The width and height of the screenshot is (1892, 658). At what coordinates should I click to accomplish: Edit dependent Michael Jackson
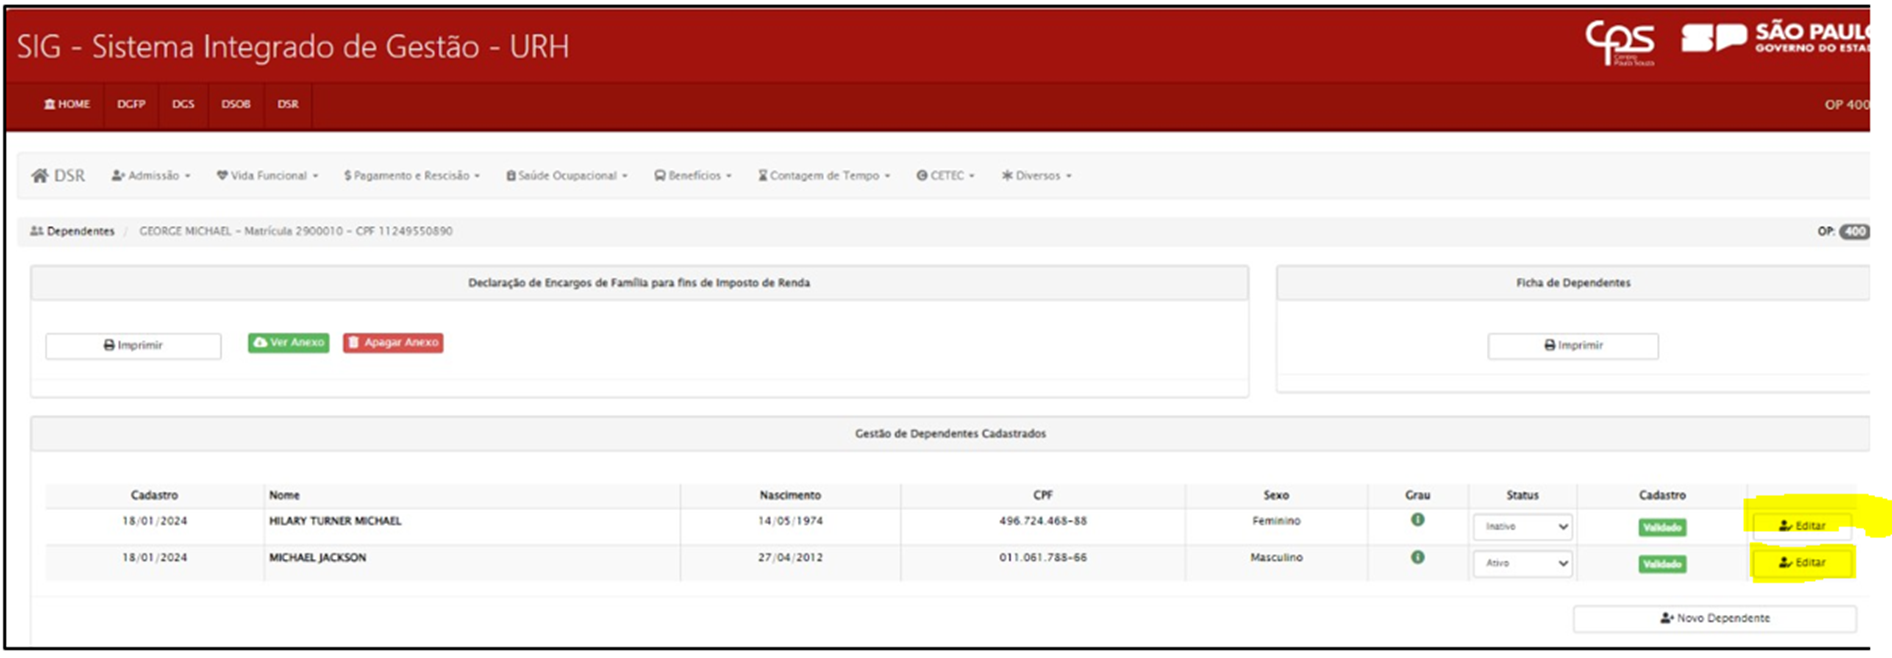[x=1801, y=563]
